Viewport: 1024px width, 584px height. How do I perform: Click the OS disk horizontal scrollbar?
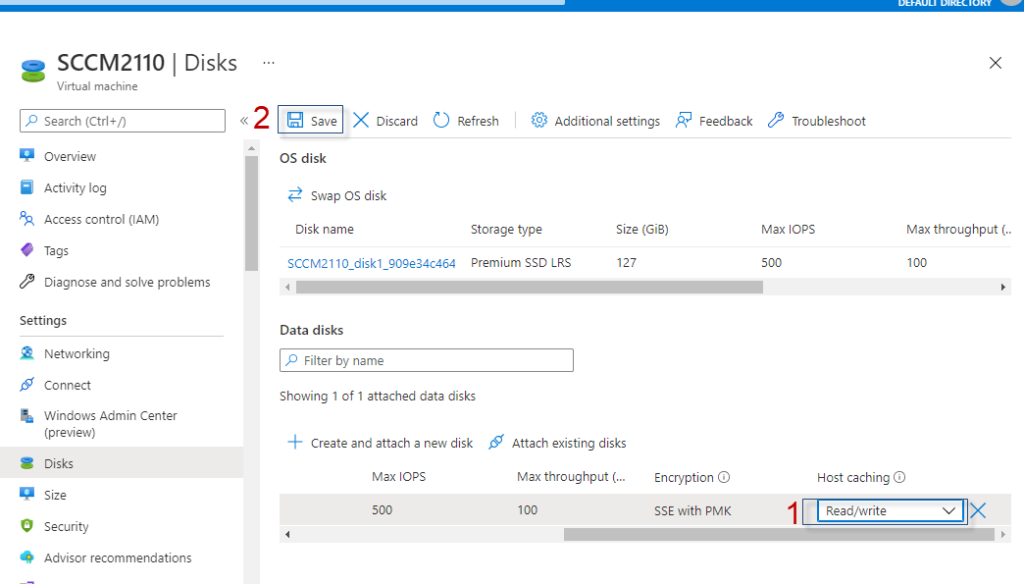pos(529,287)
